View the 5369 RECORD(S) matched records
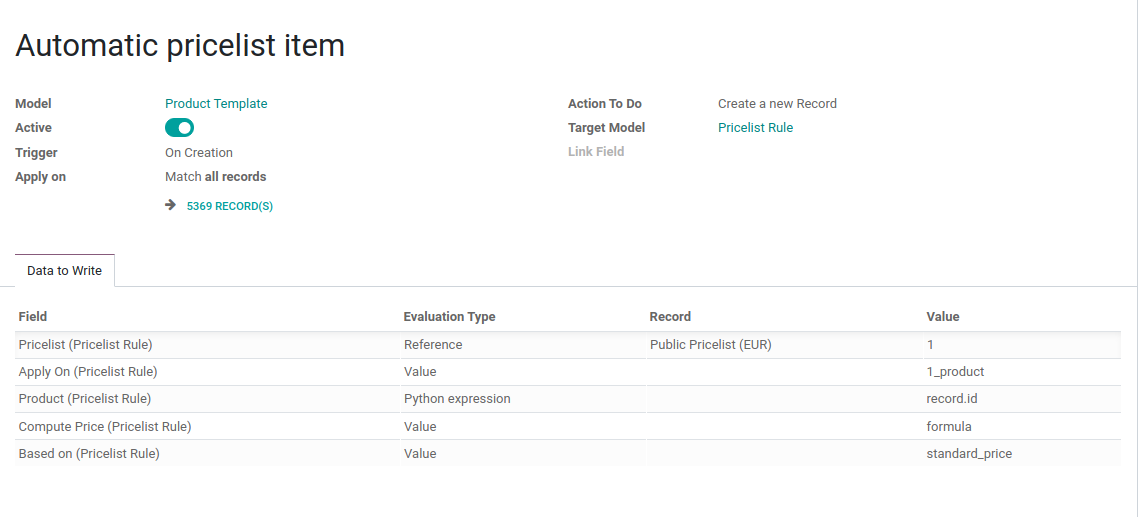Viewport: 1138px width, 517px height. (x=230, y=206)
